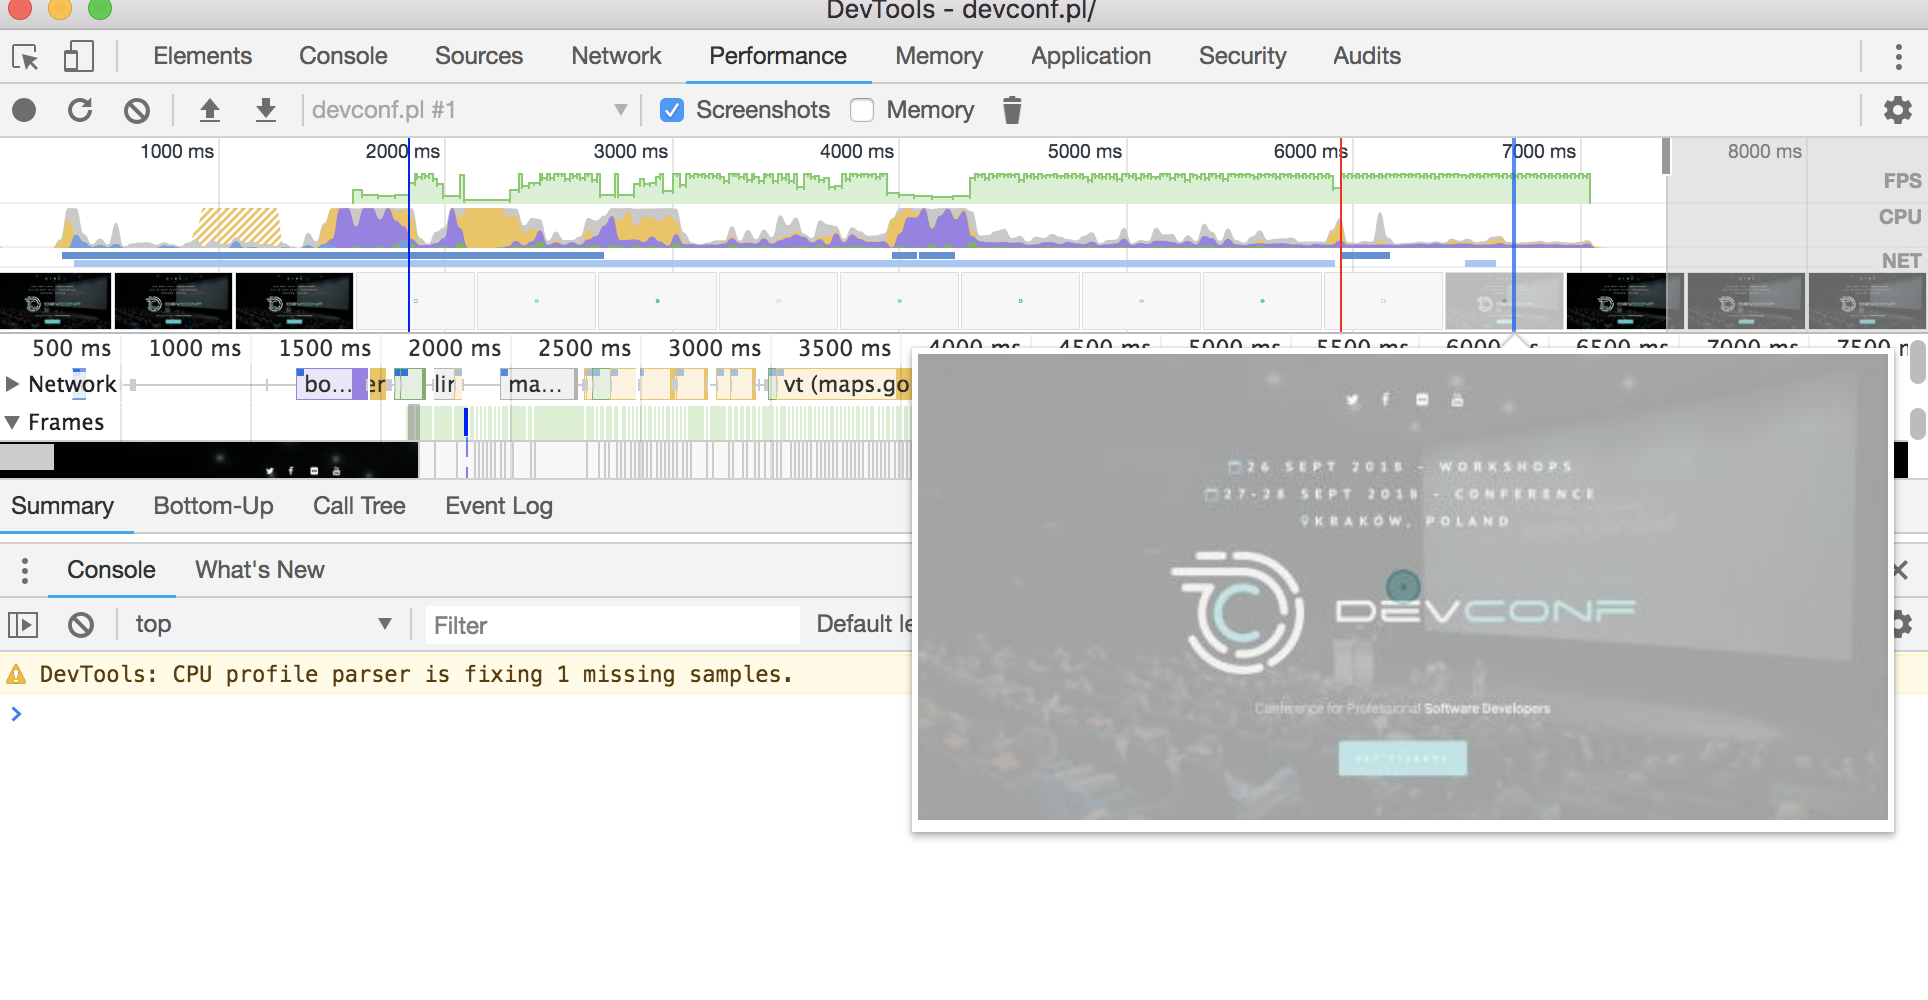
Task: Open the Memory tab
Action: pyautogui.click(x=939, y=56)
